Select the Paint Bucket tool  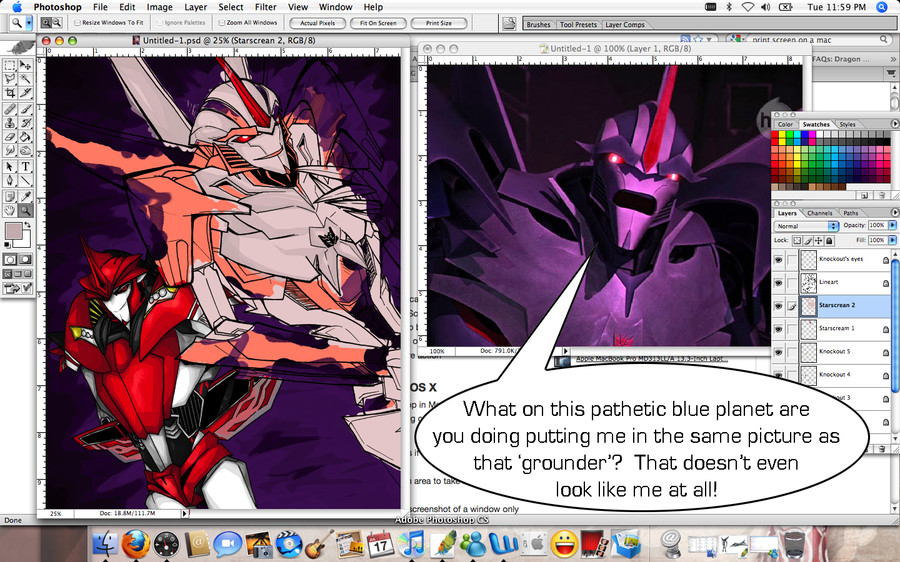coord(25,137)
